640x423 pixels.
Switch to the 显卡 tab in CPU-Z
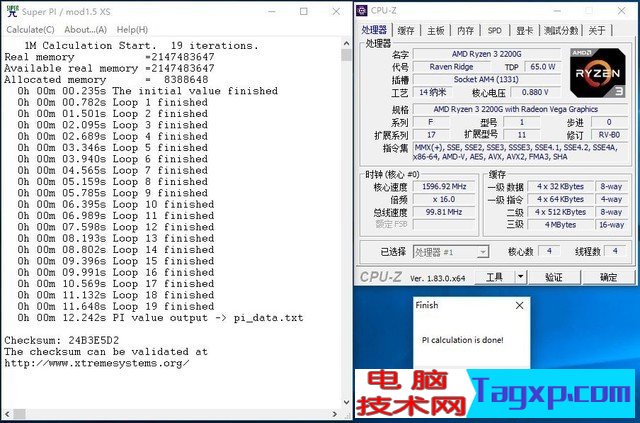click(x=524, y=30)
